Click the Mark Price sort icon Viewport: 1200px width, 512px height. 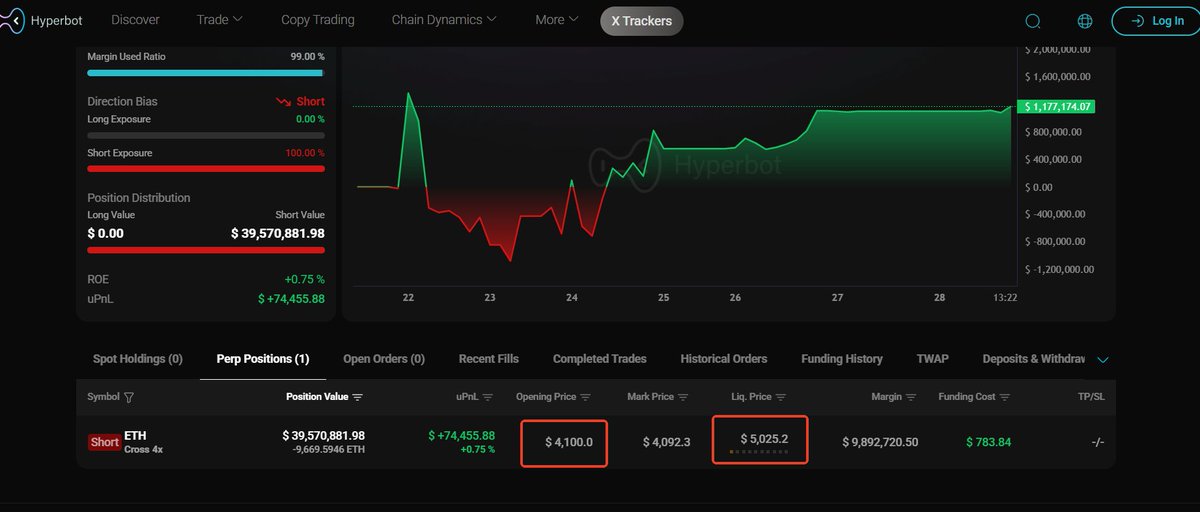(x=684, y=397)
